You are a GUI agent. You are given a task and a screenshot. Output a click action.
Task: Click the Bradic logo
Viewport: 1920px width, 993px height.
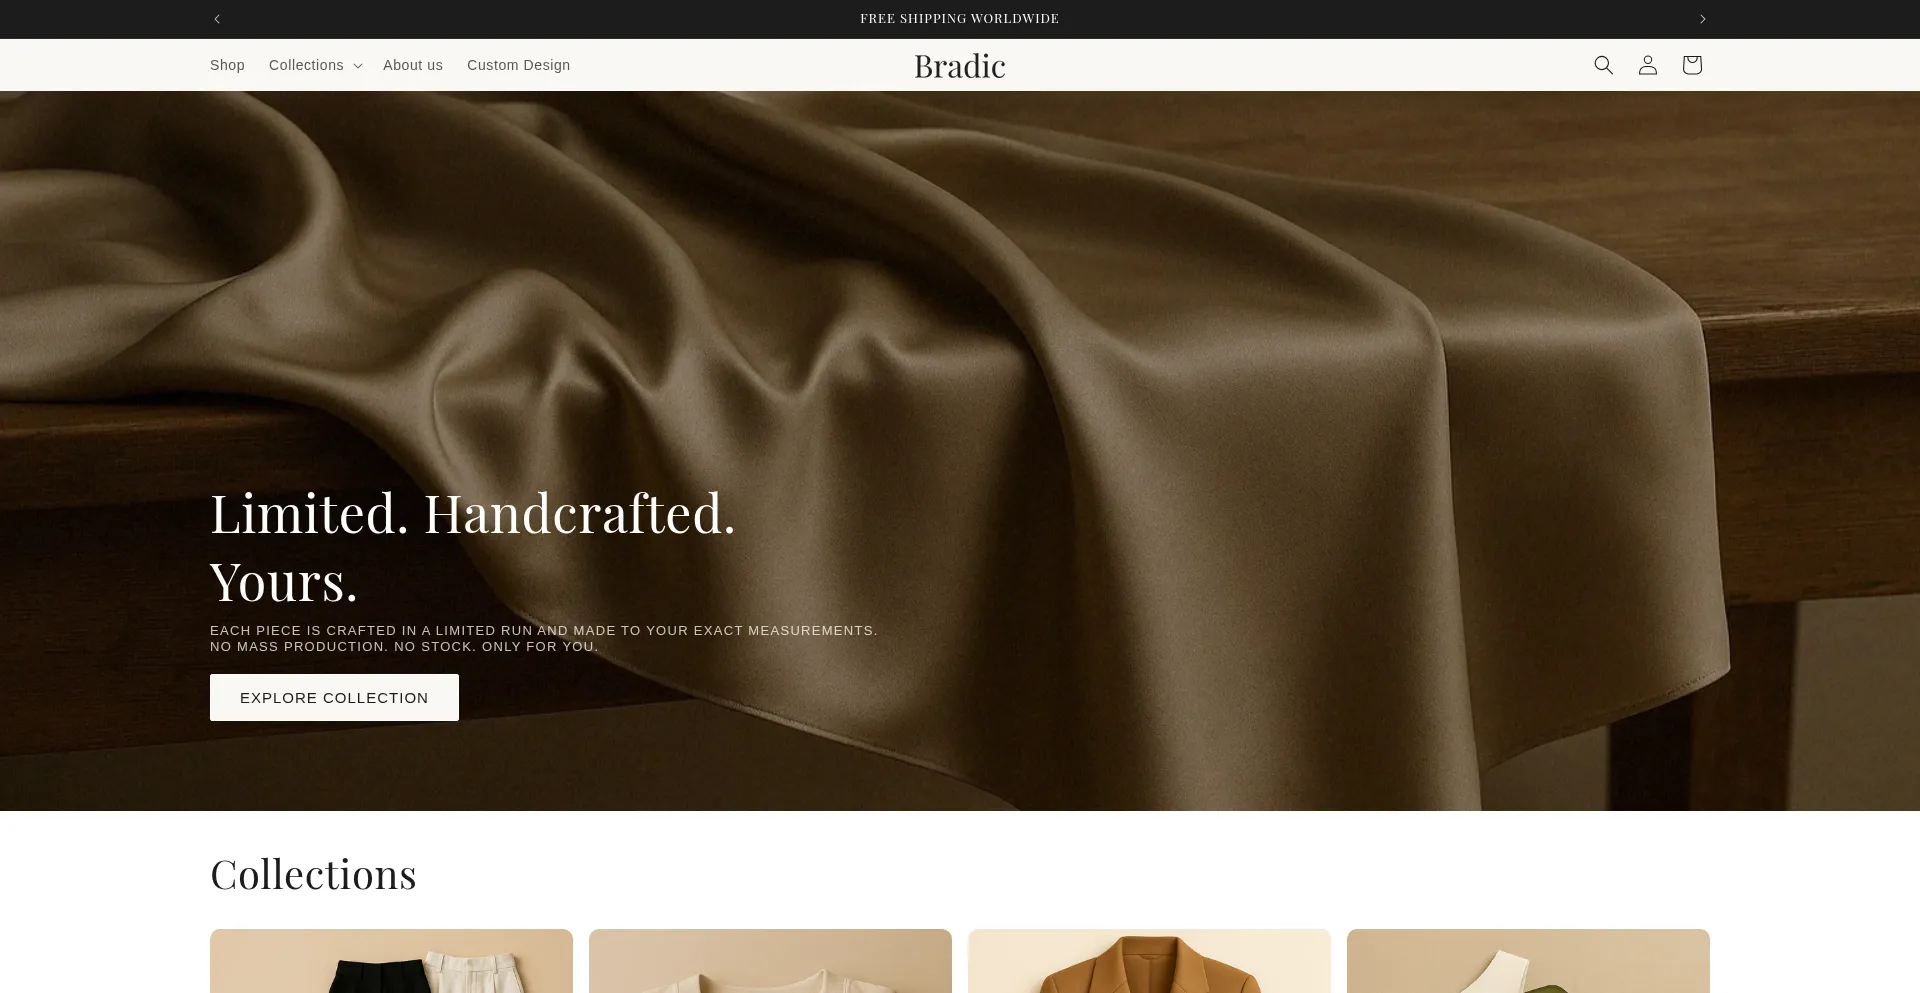pyautogui.click(x=960, y=66)
